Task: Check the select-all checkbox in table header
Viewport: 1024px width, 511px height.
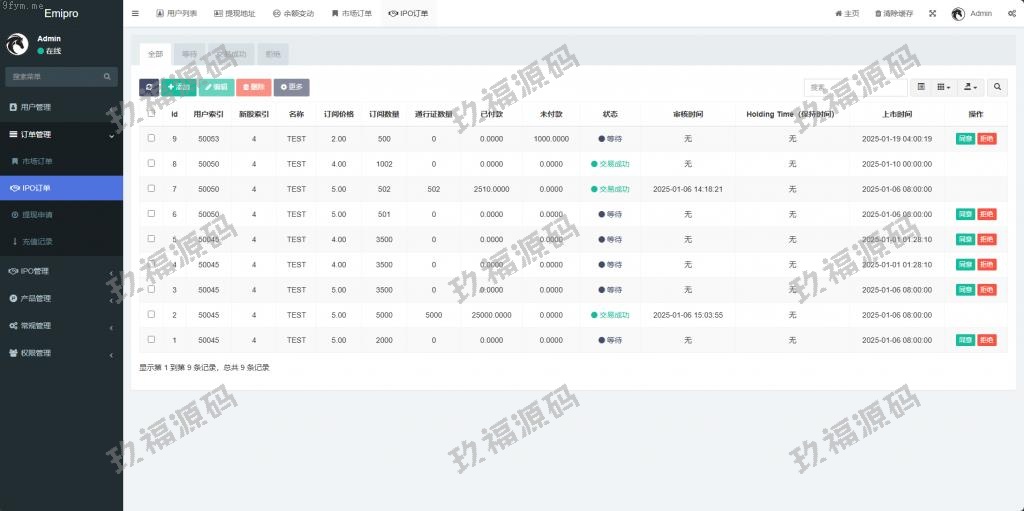Action: 152,113
